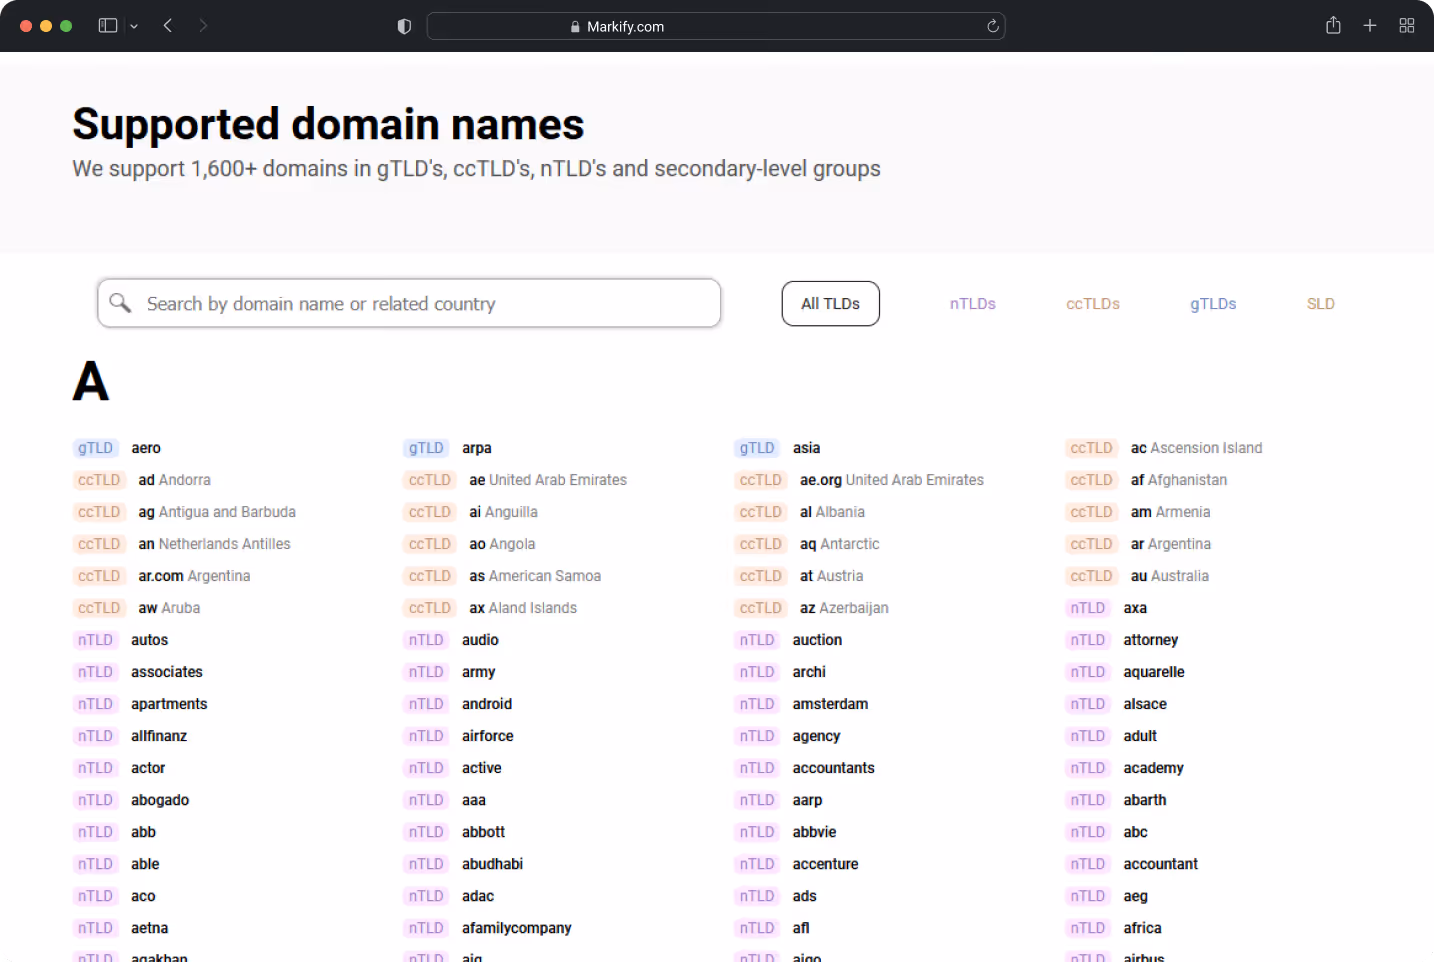Open the privacy shield report
Image resolution: width=1434 pixels, height=962 pixels.
coord(404,27)
